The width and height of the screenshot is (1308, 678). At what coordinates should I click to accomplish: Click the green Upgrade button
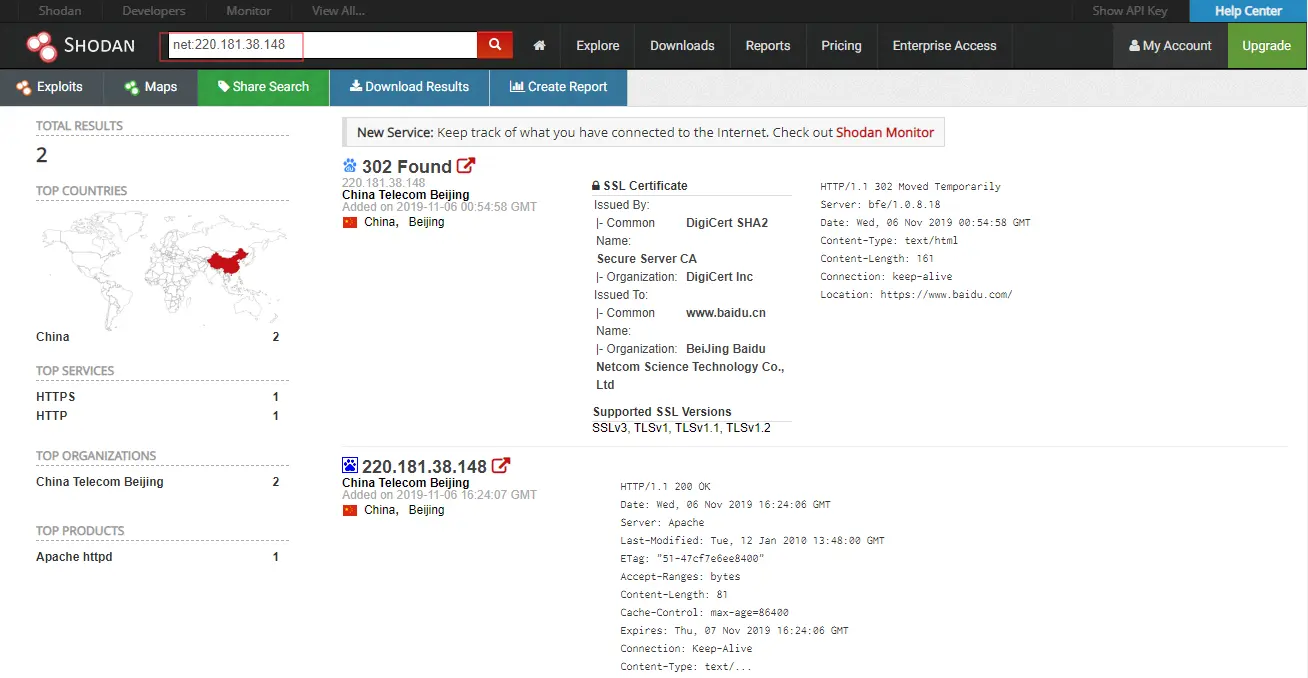point(1267,46)
